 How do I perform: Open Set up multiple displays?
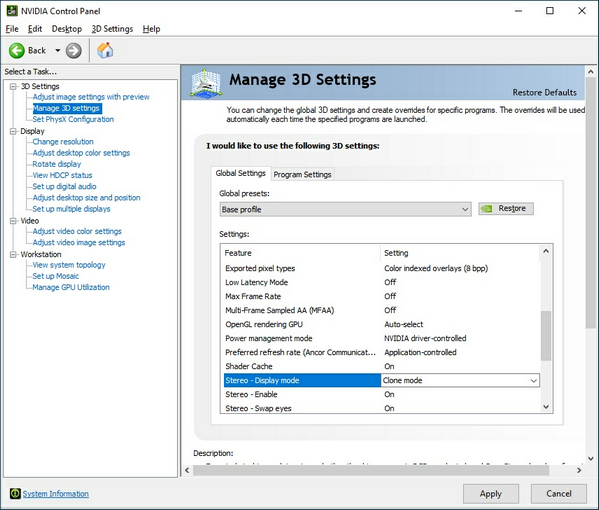pyautogui.click(x=71, y=209)
